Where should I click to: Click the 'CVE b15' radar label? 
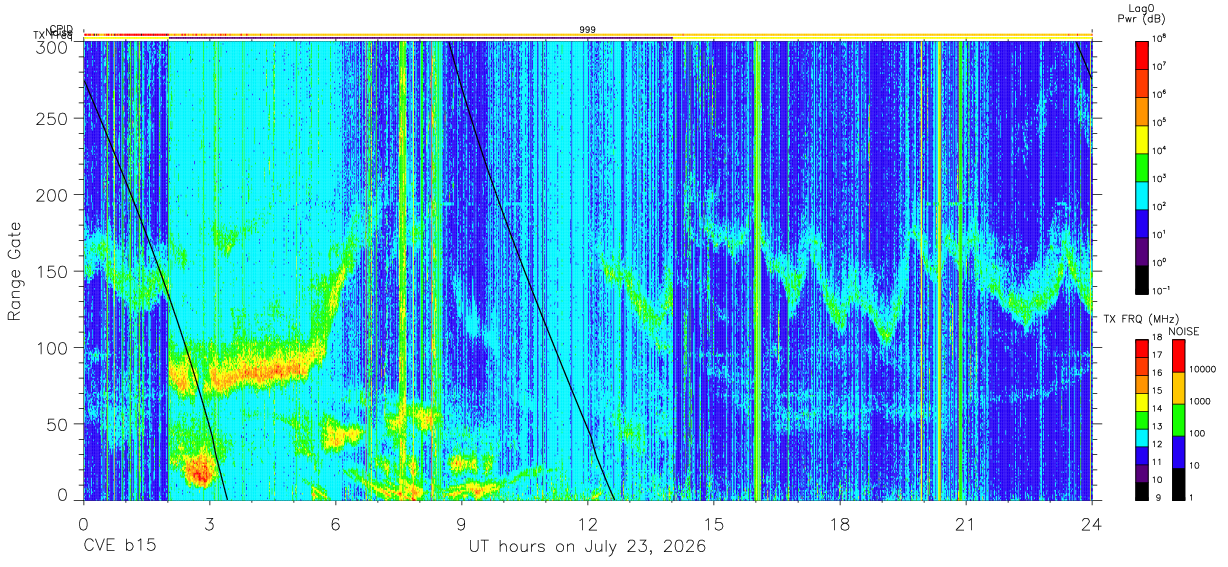point(119,547)
